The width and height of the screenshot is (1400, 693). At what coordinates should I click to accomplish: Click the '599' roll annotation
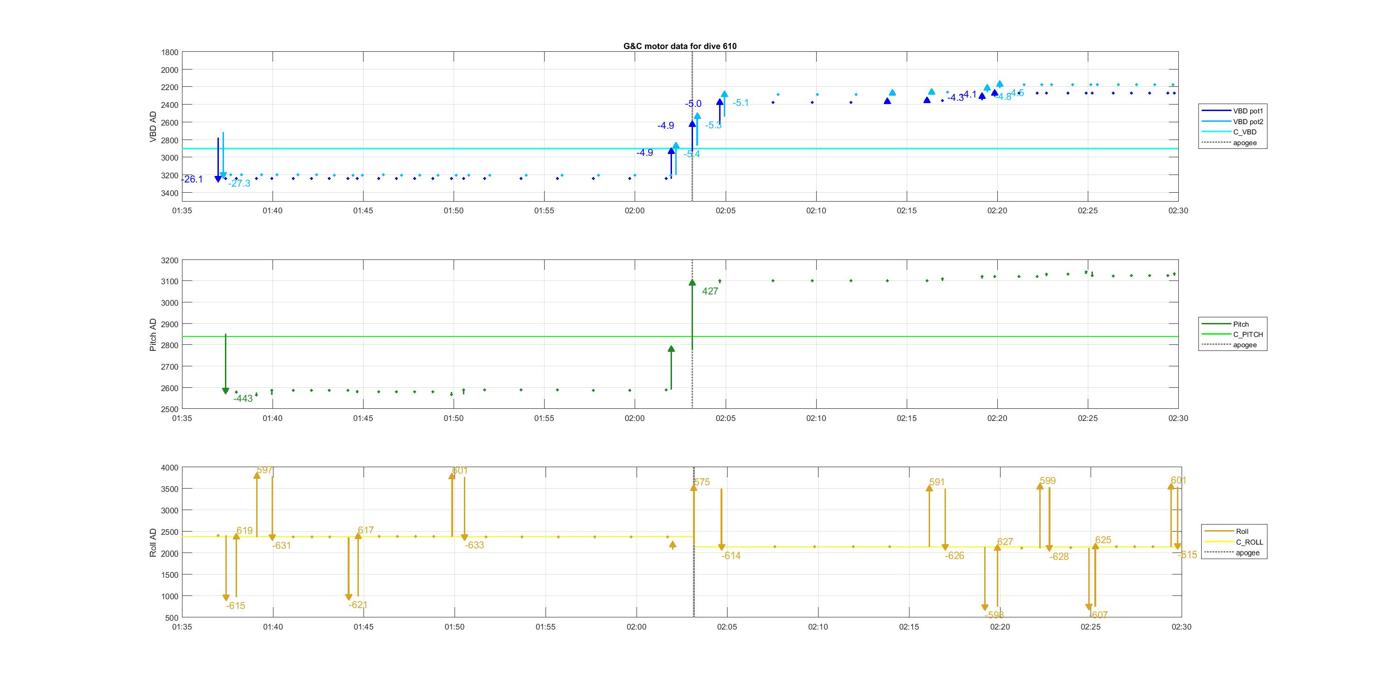[x=1047, y=481]
